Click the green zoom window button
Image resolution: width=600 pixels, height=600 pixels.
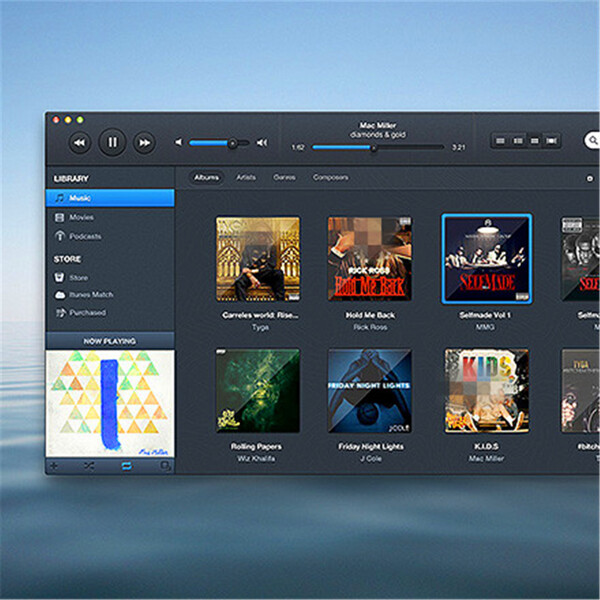click(80, 120)
